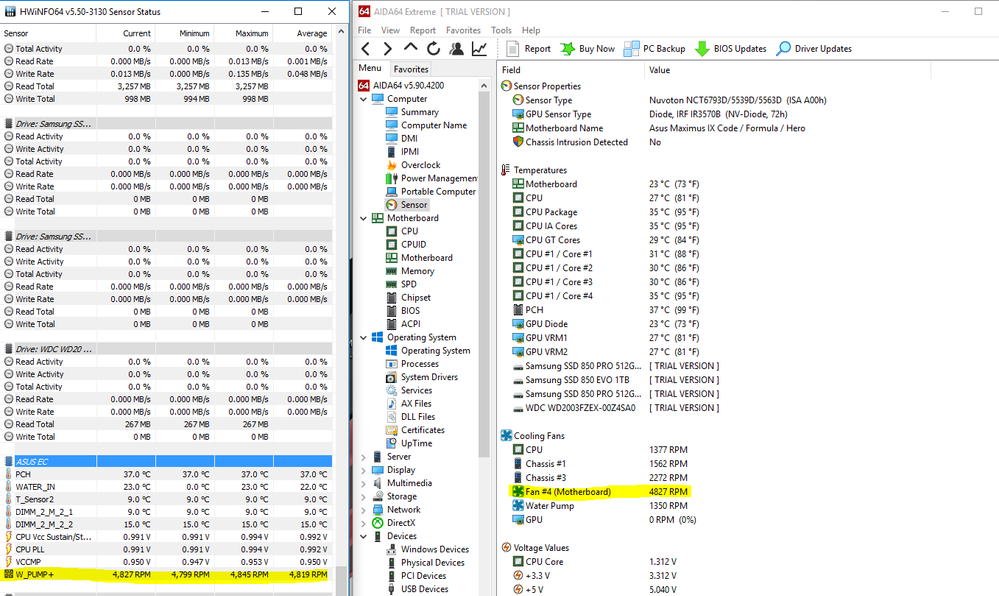999x596 pixels.
Task: Switch to the Favorites tab
Action: point(411,69)
